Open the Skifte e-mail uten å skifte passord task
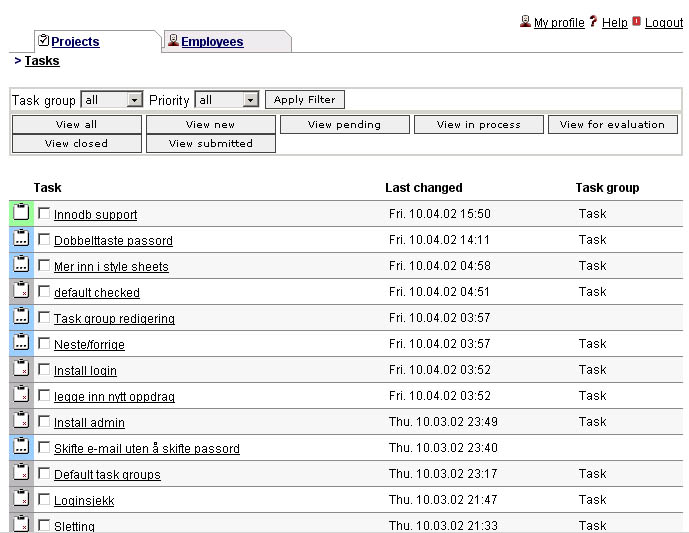 click(x=147, y=448)
